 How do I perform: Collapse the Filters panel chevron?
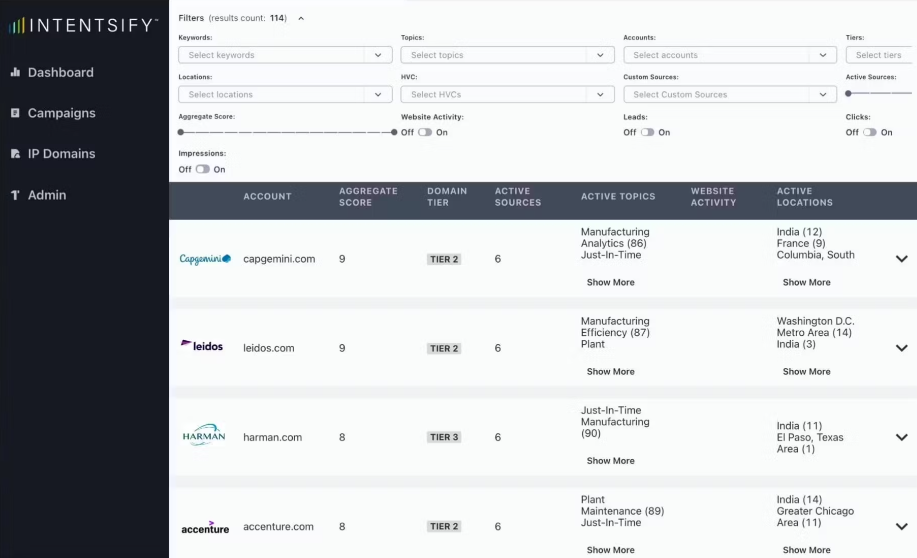tap(301, 18)
